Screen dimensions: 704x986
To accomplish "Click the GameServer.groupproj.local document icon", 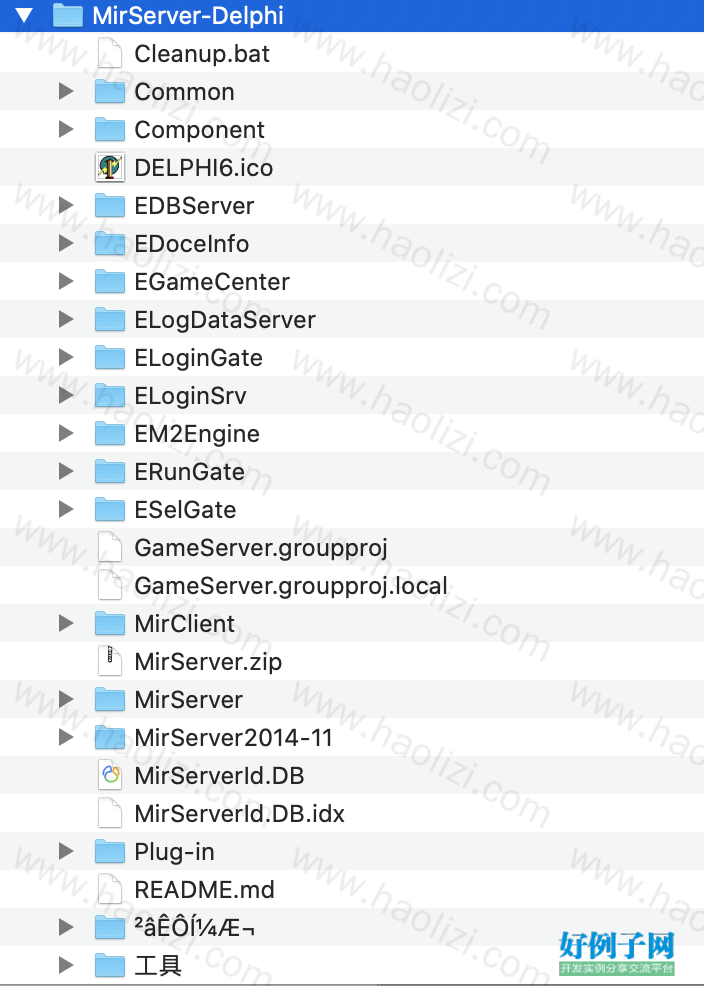I will [110, 585].
